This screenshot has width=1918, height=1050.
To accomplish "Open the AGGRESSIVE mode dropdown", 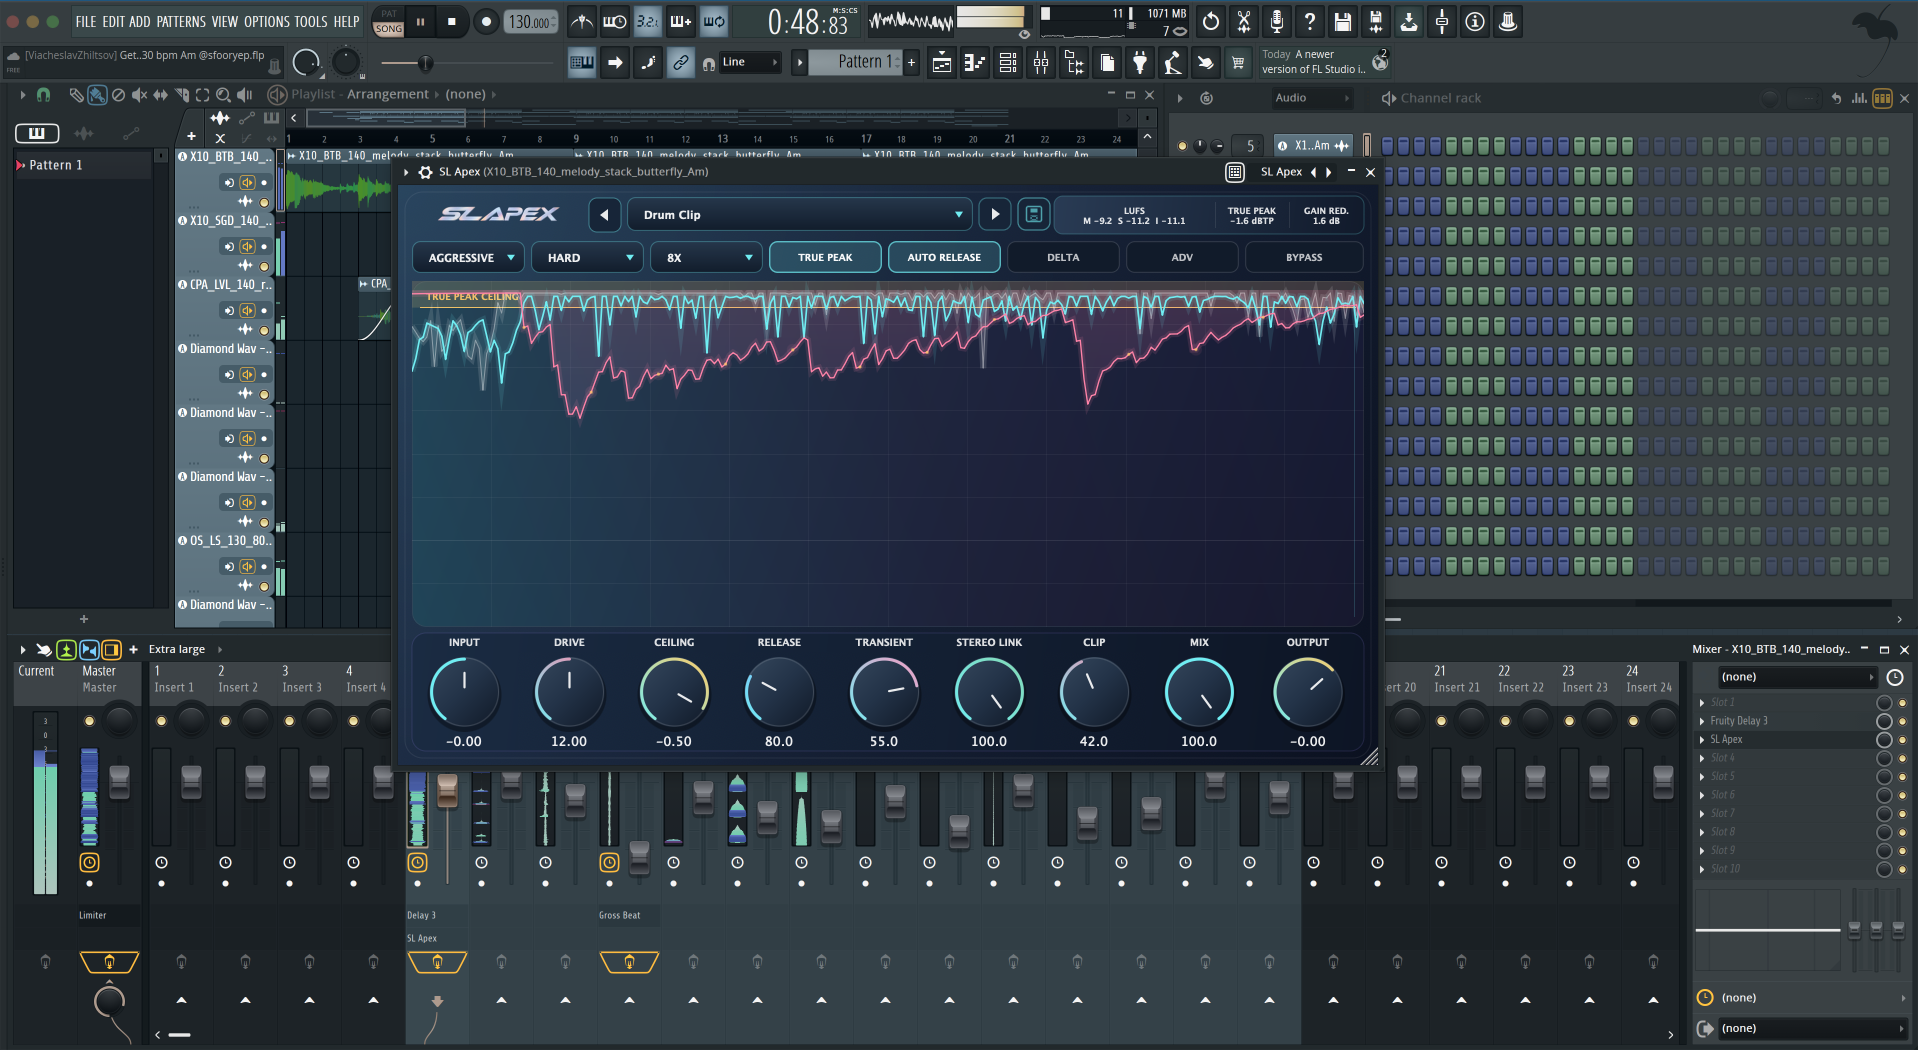I will point(468,257).
